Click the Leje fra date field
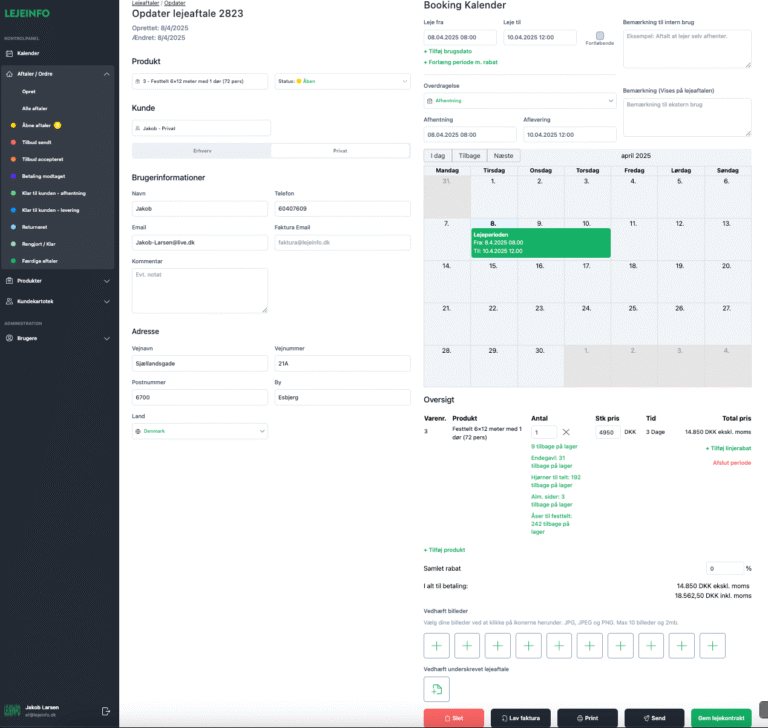This screenshot has width=768, height=728. 460,37
